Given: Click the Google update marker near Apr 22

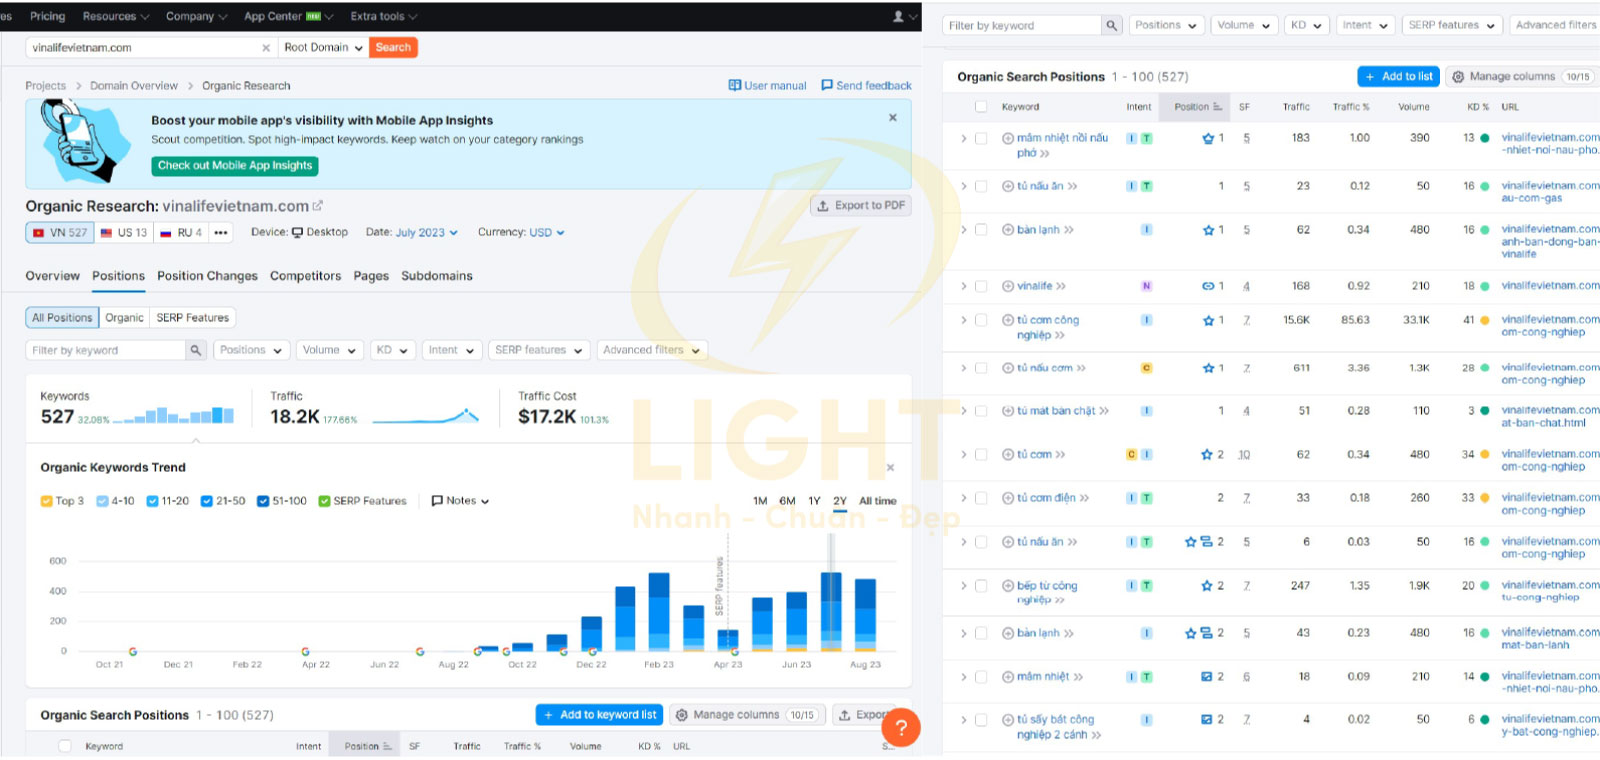Looking at the screenshot, I should (305, 652).
